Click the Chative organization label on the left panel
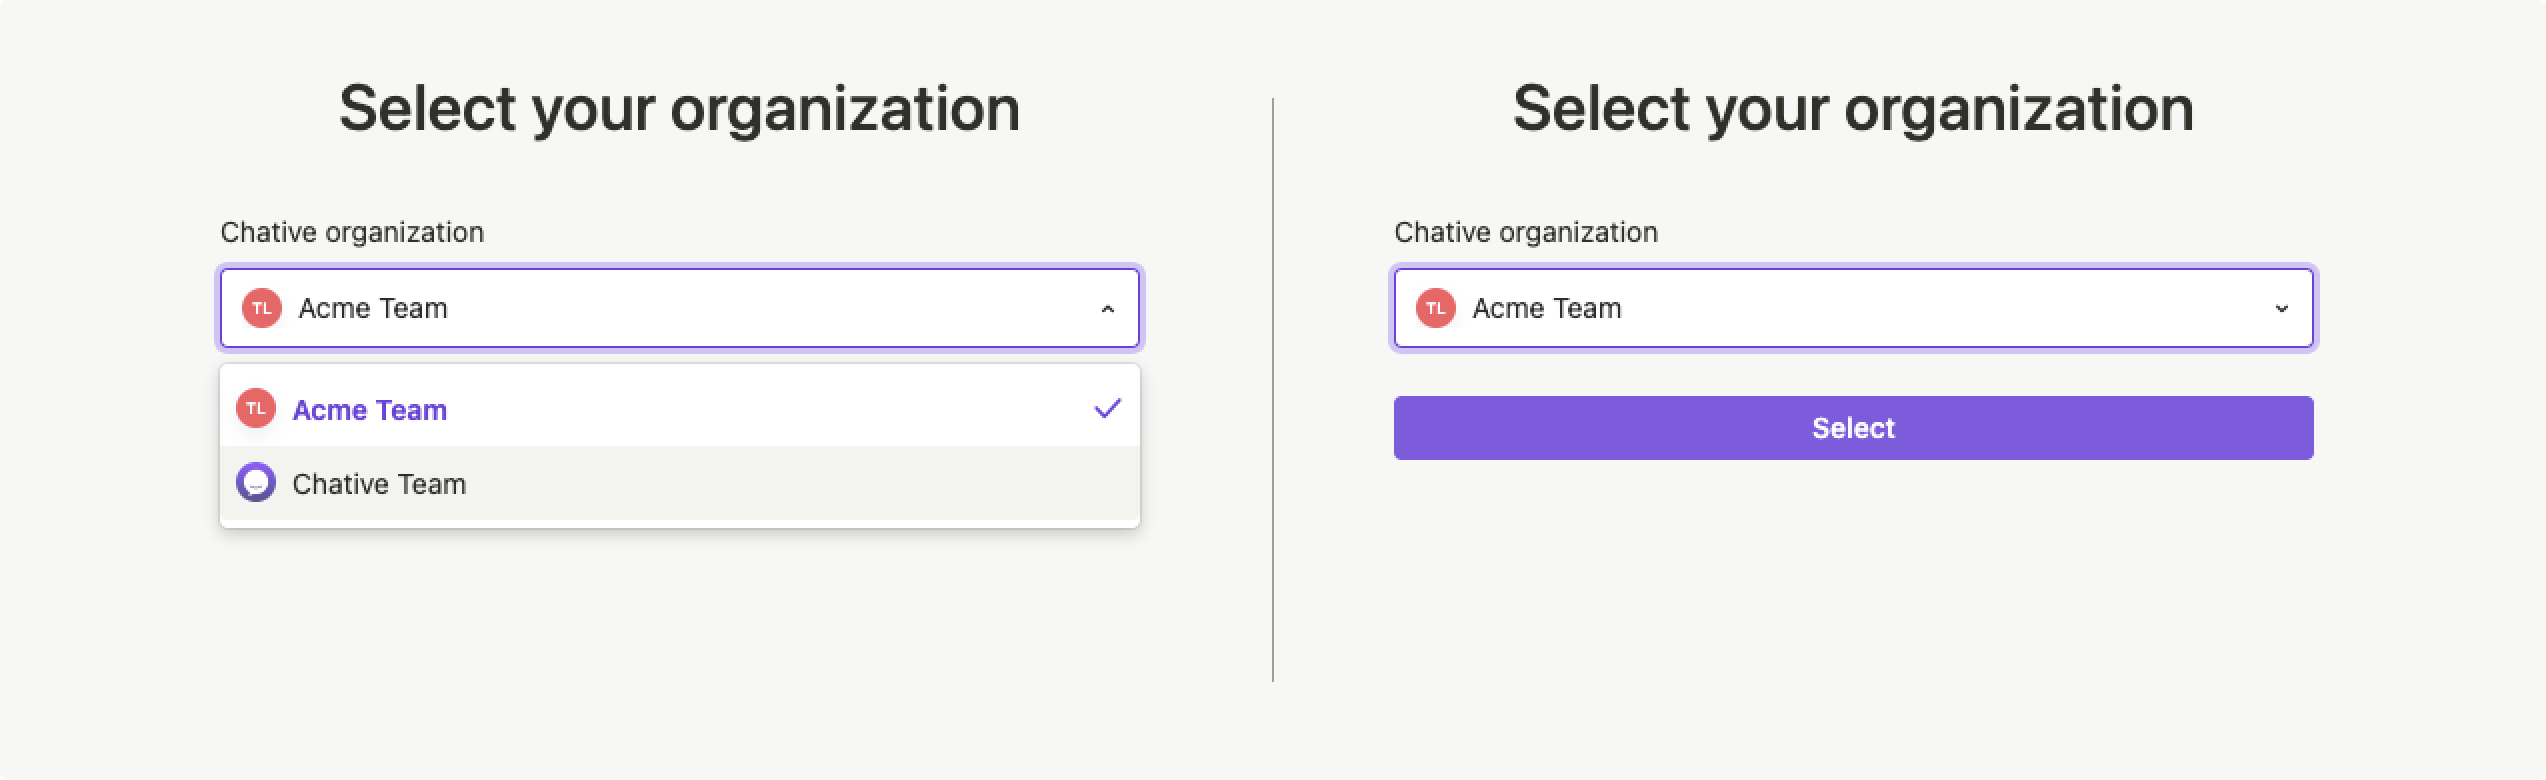Screen dimensions: 2546x780 352,232
